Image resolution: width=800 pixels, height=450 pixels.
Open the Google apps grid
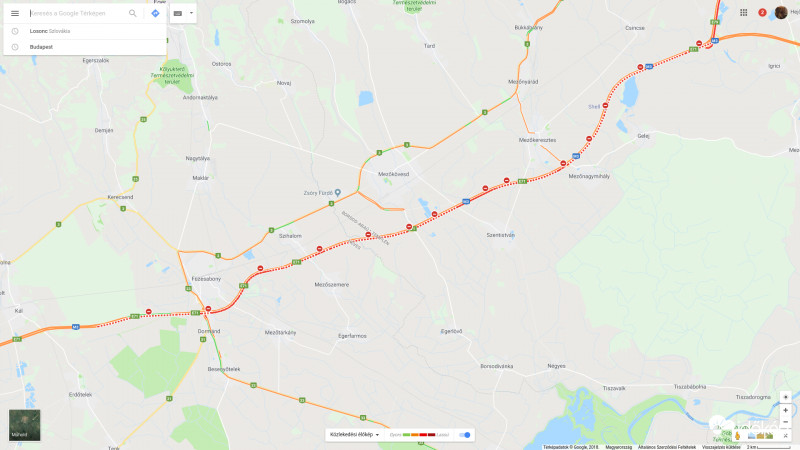tap(743, 12)
